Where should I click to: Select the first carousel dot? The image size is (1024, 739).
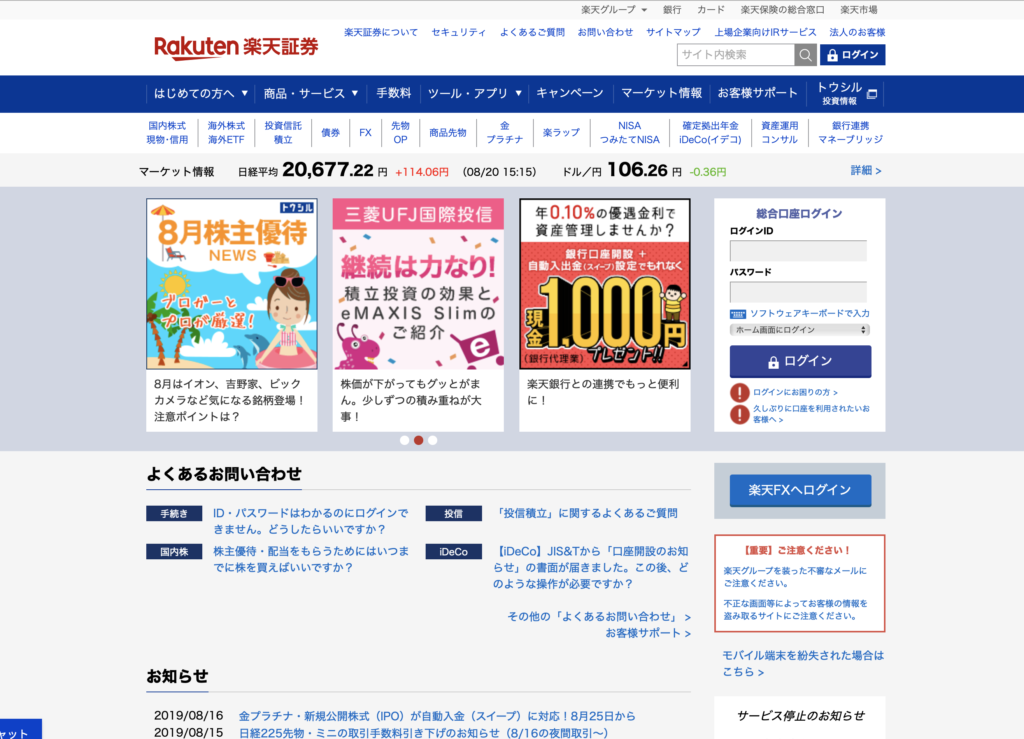(404, 440)
